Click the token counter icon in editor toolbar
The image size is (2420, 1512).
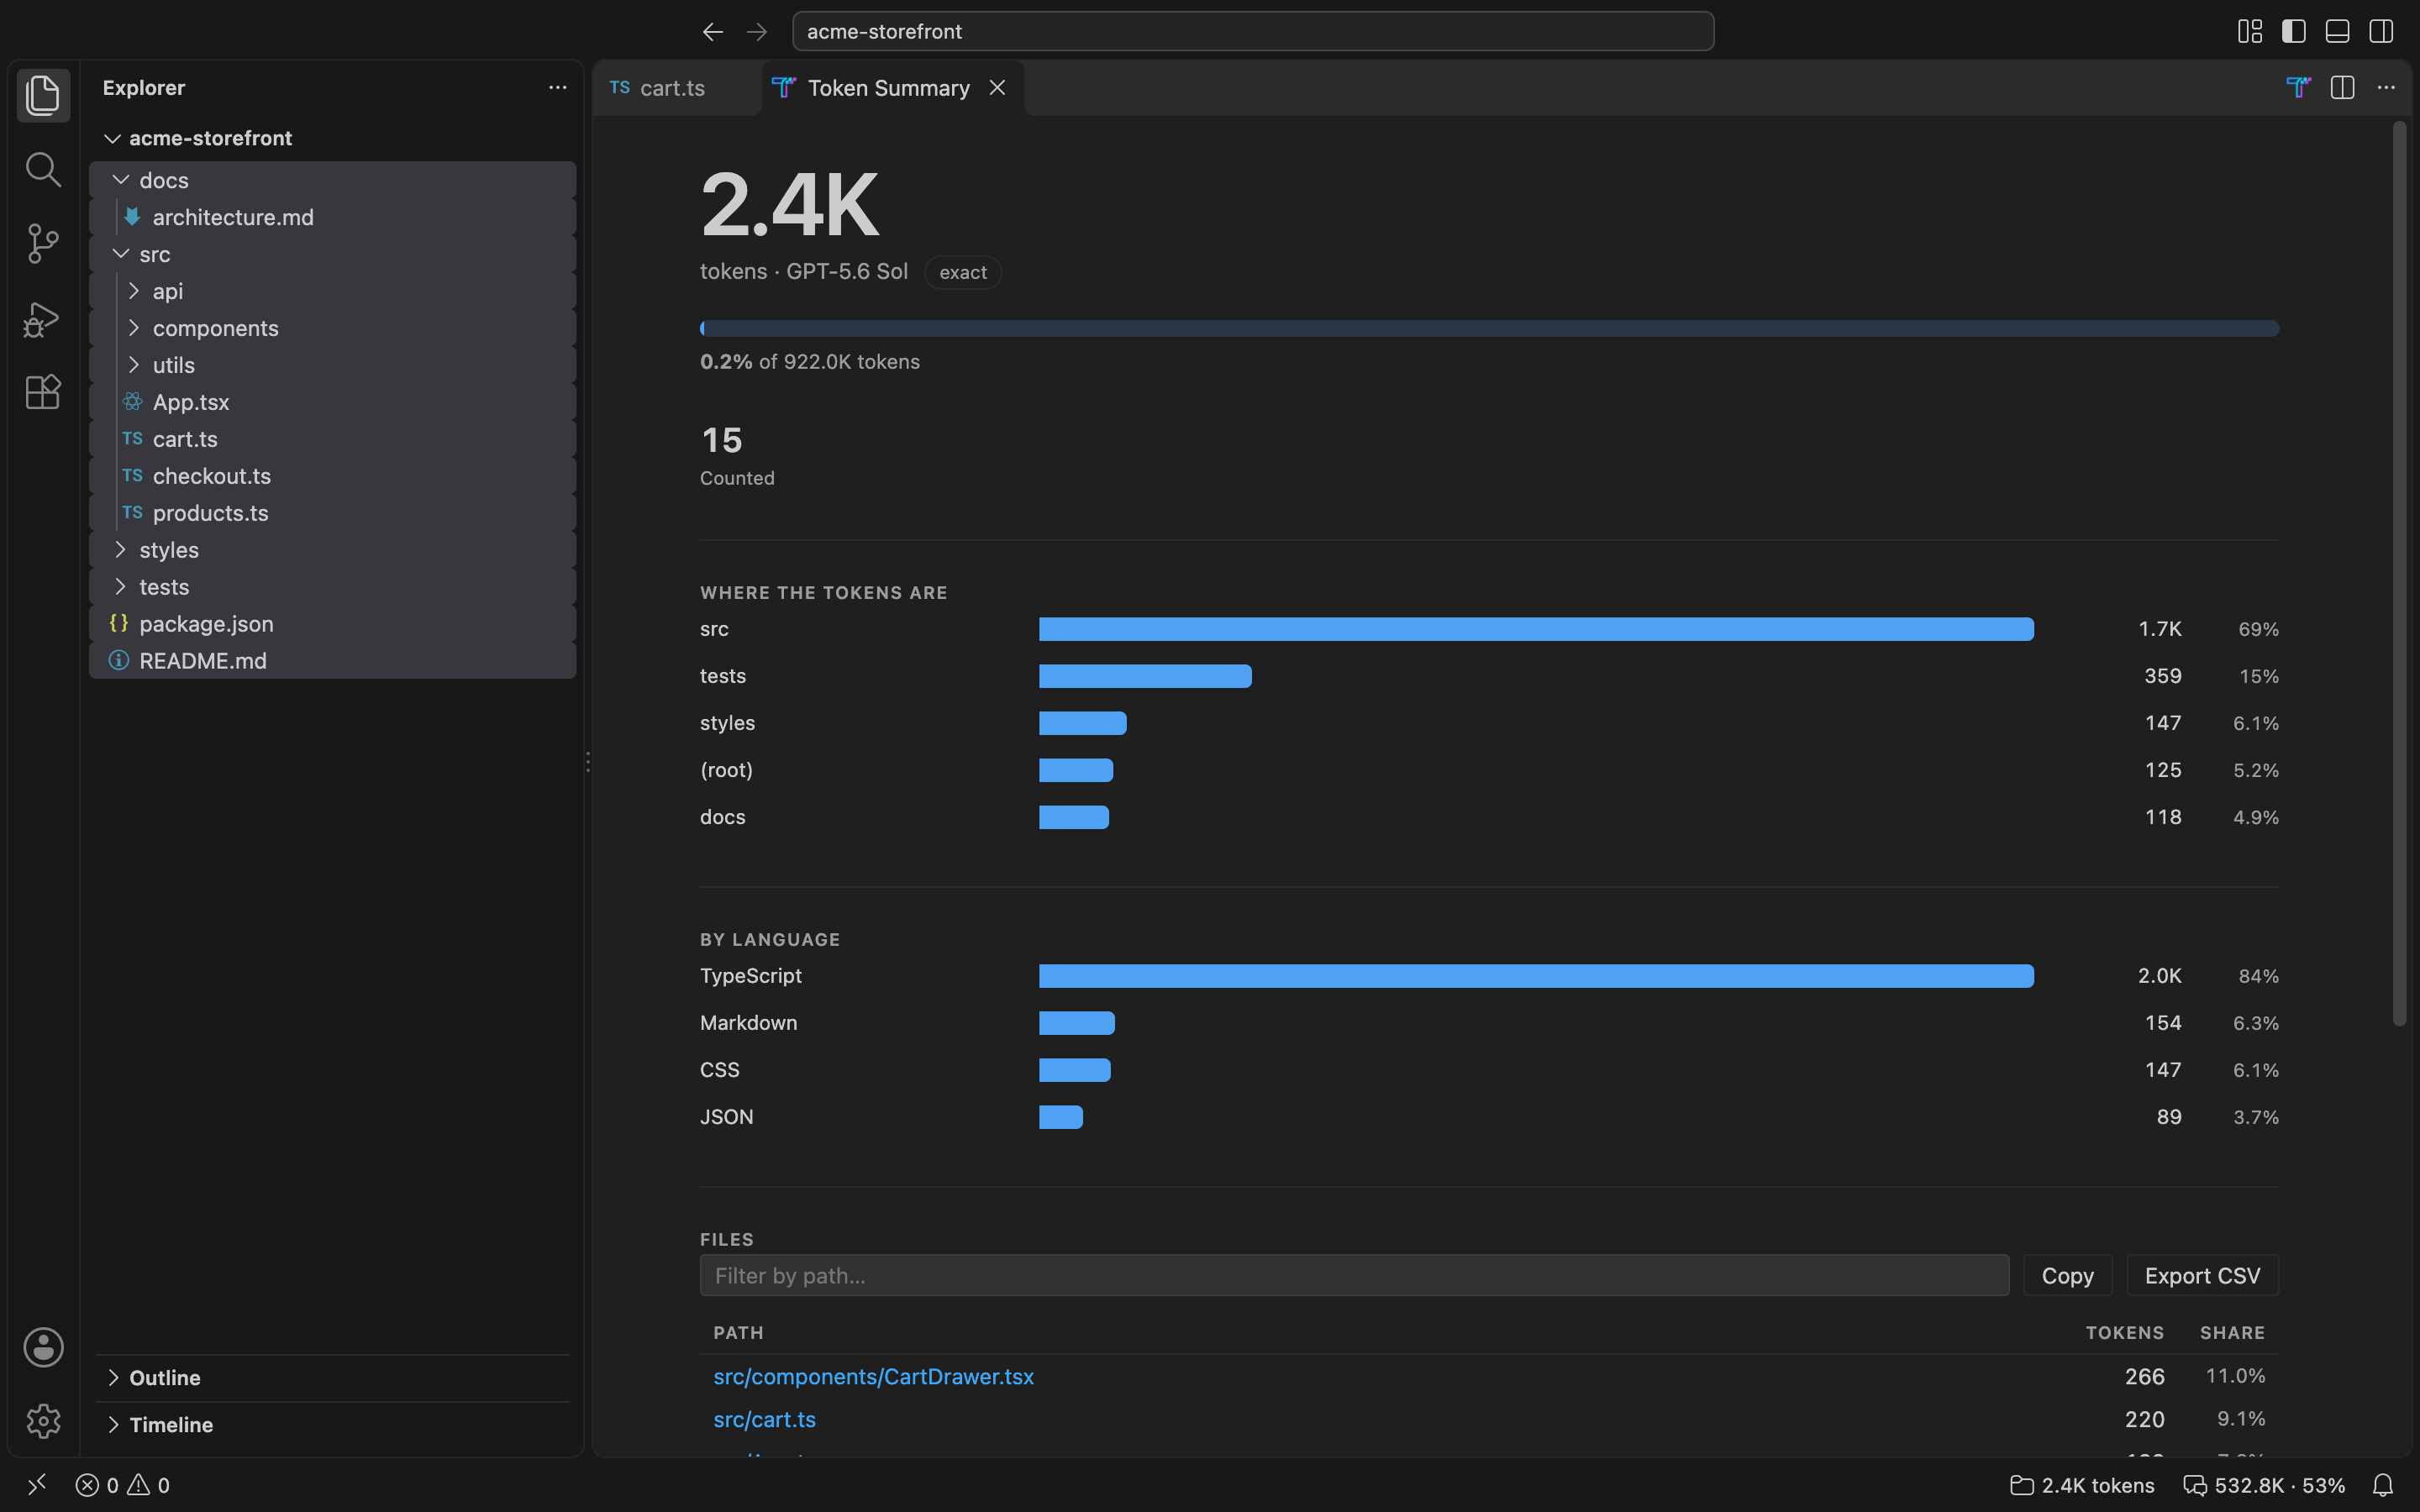pyautogui.click(x=2298, y=88)
